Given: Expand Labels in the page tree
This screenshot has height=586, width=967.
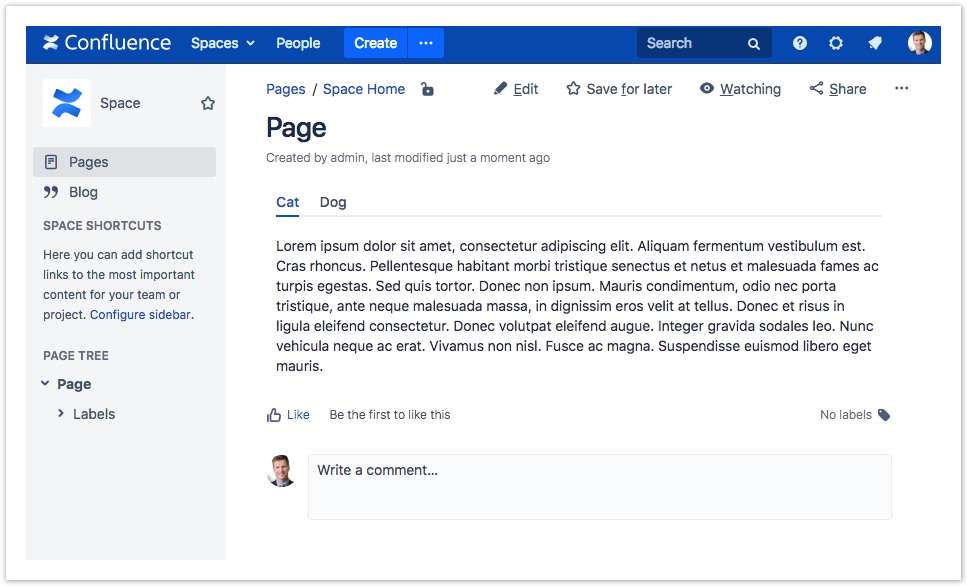Looking at the screenshot, I should click(60, 413).
